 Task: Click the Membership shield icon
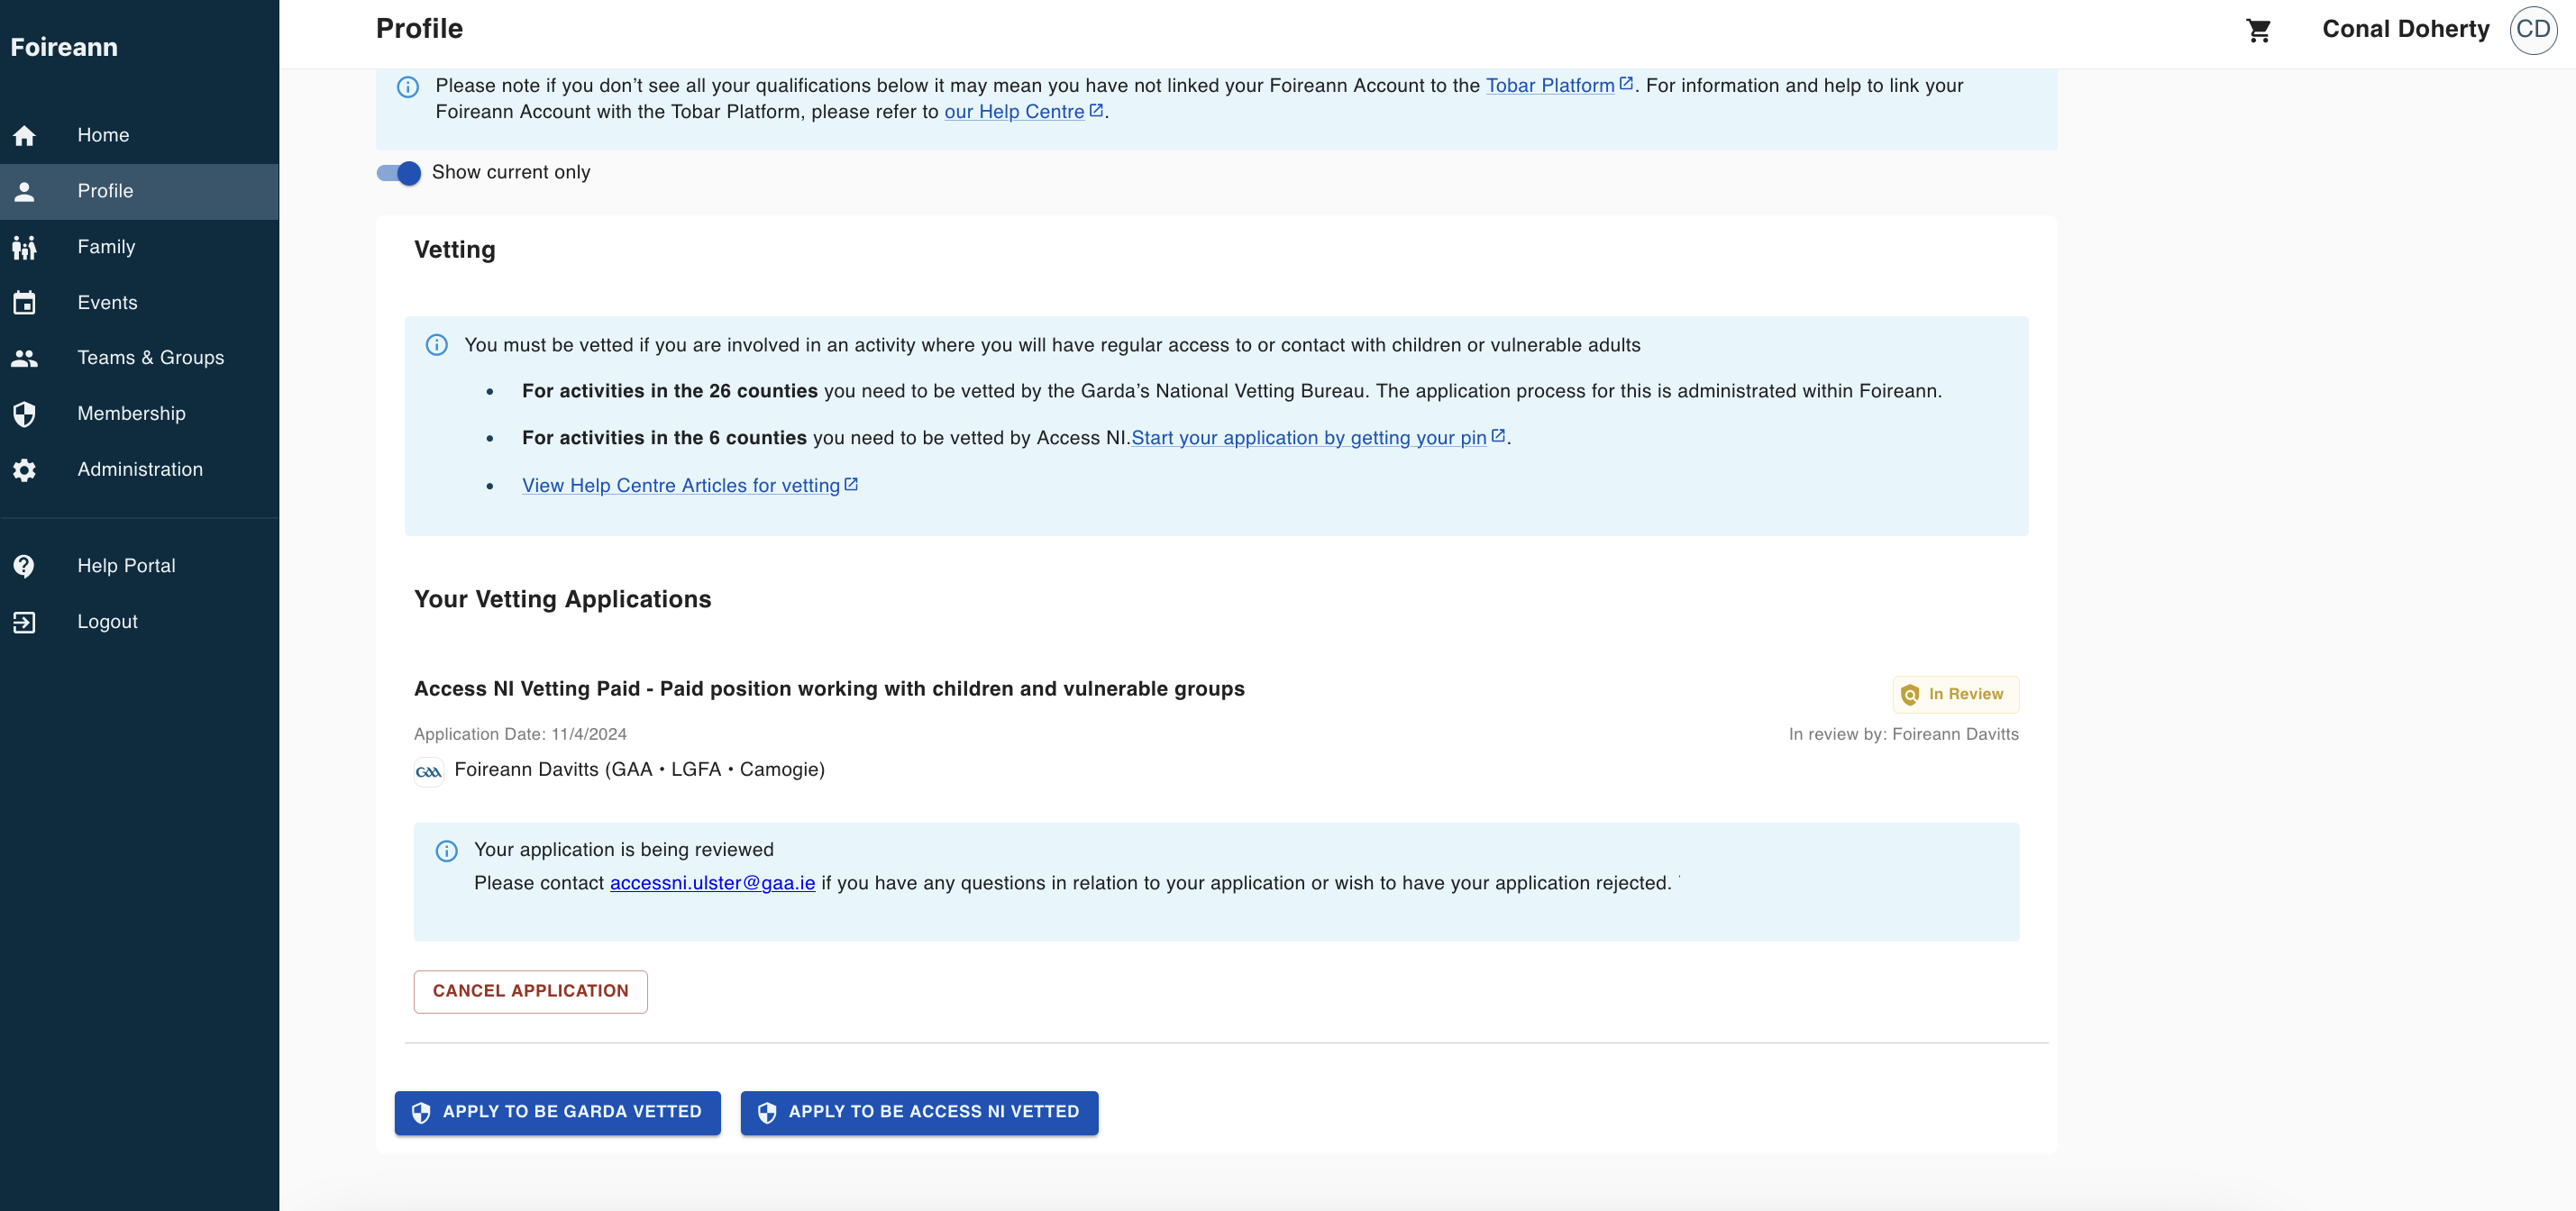tap(24, 414)
